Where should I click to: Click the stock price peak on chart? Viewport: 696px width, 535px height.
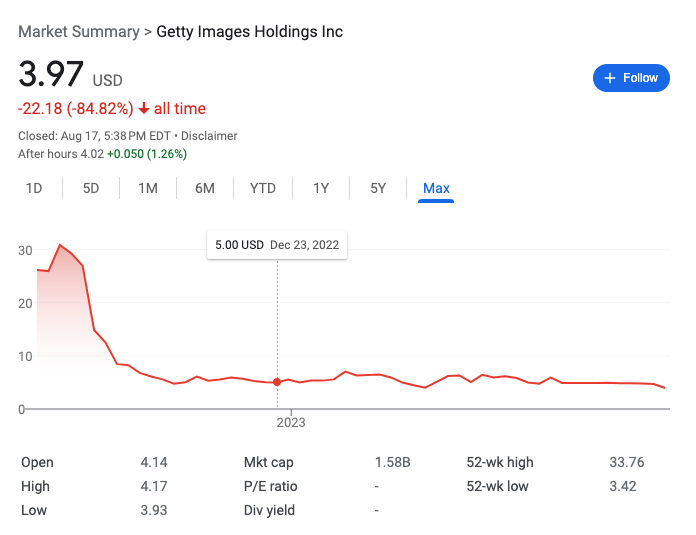[x=60, y=245]
